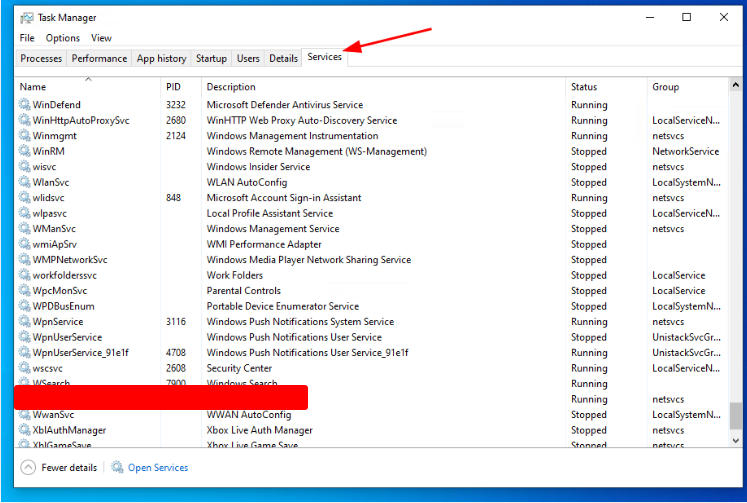Screen dimensions: 747x503
Task: Open the File menu
Action: click(27, 38)
